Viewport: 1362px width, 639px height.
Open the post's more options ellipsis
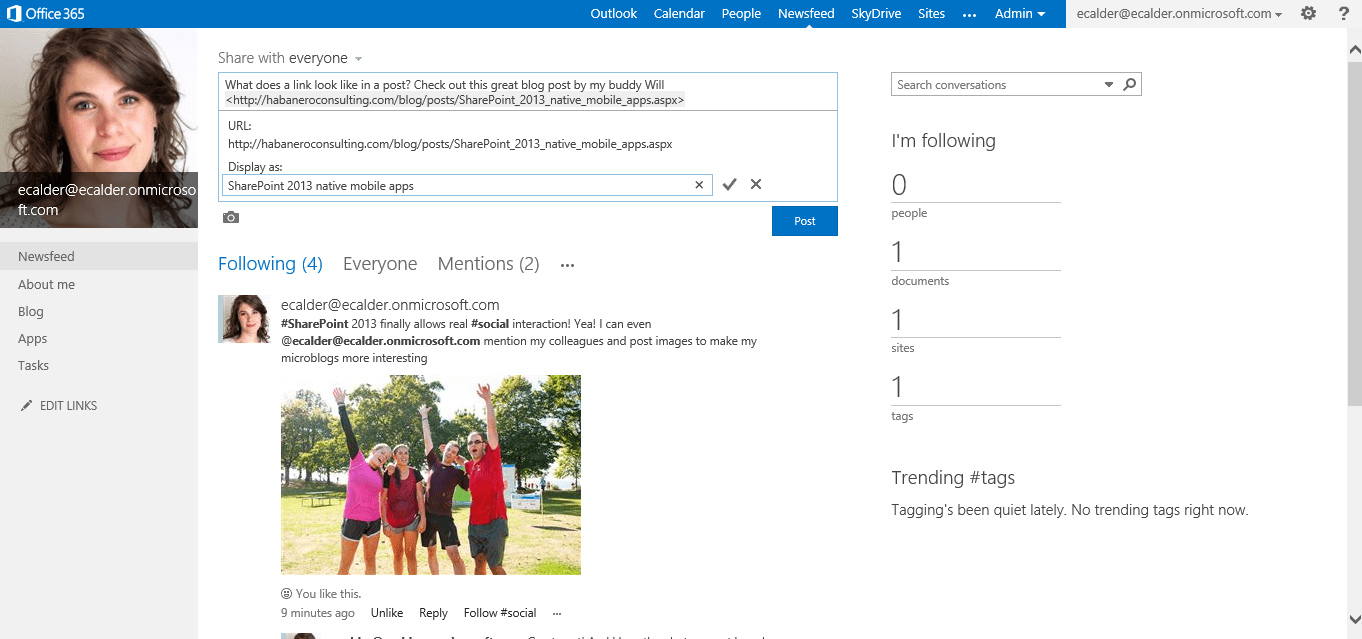click(557, 613)
